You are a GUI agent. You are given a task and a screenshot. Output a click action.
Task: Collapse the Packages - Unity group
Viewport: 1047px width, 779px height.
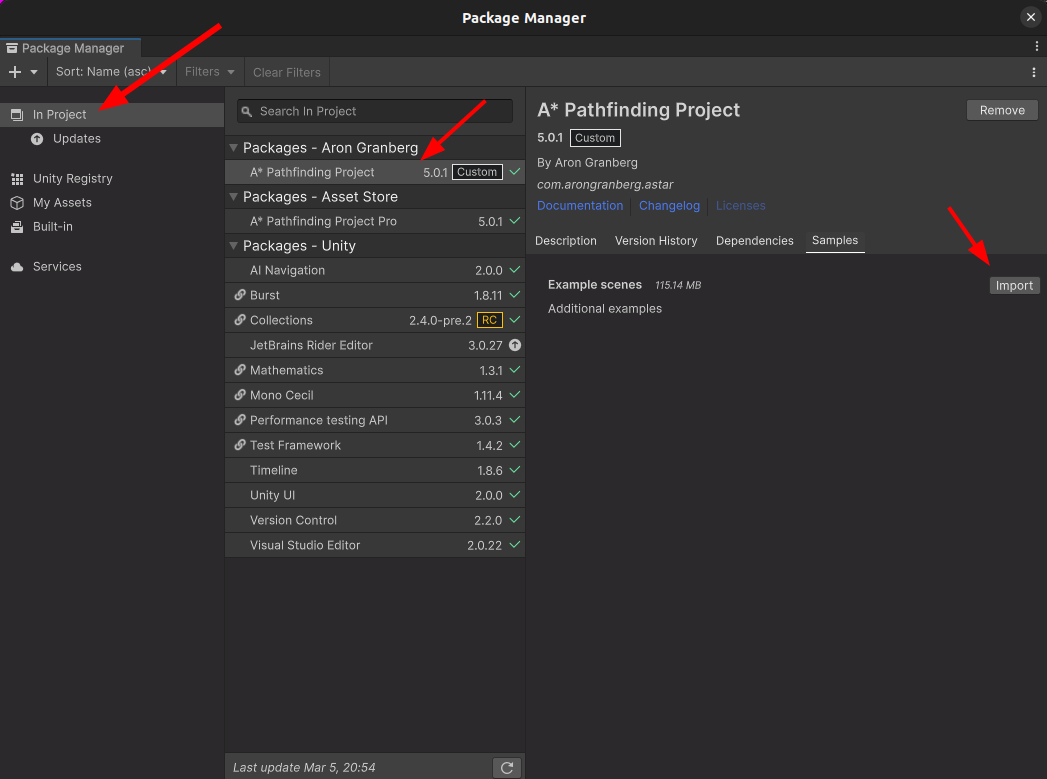pyautogui.click(x=234, y=246)
